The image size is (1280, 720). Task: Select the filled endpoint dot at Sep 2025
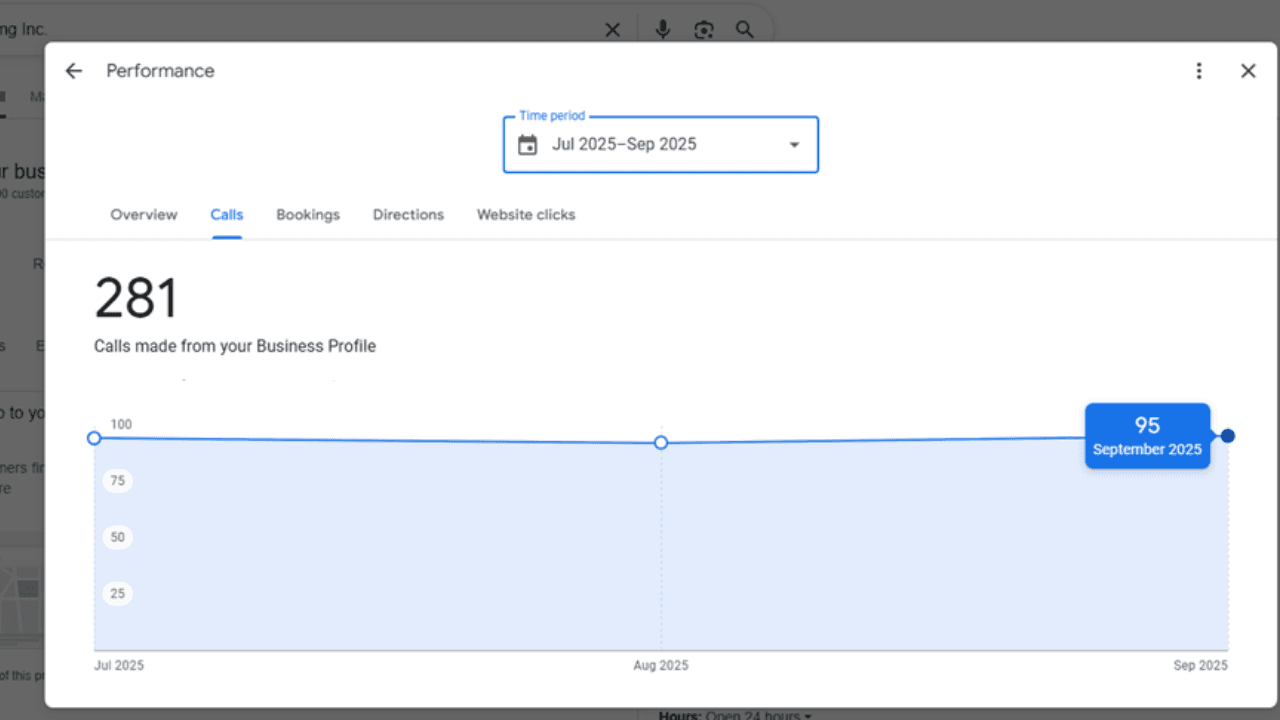[x=1227, y=435]
